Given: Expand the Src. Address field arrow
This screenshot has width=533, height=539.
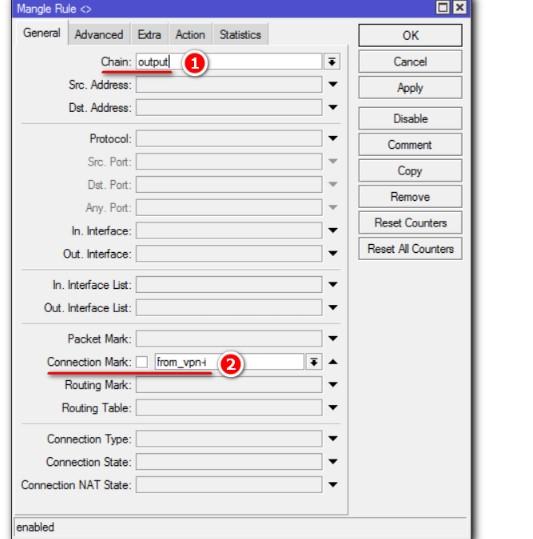Looking at the screenshot, I should point(333,84).
